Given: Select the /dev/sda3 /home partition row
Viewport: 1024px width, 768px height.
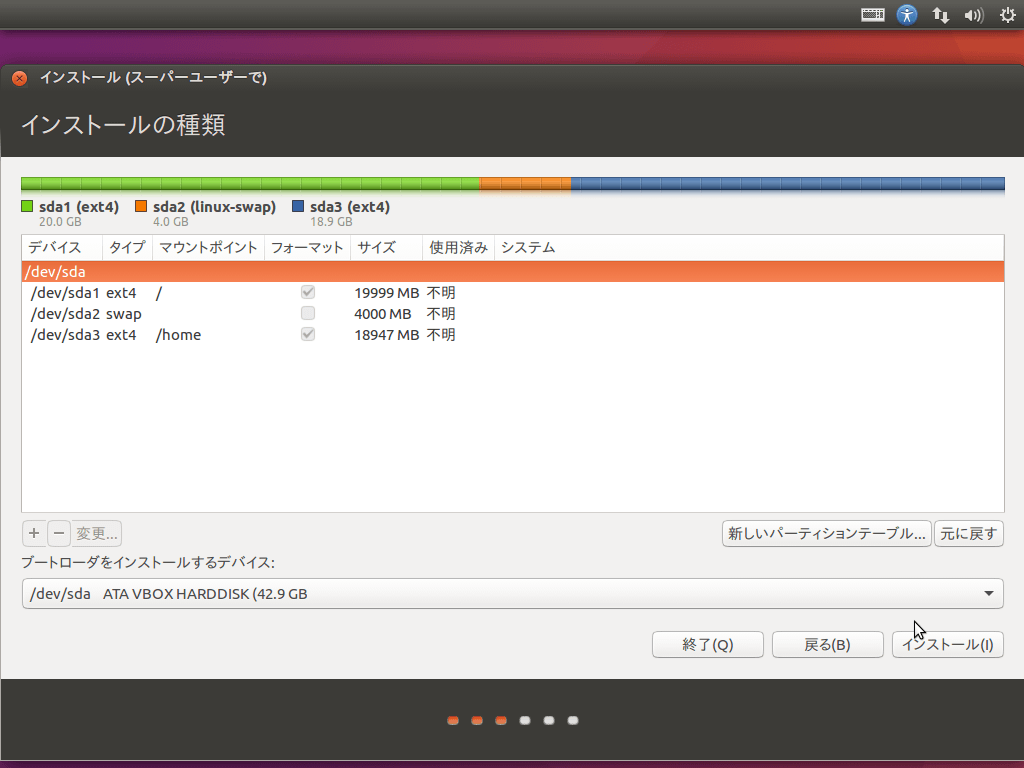Looking at the screenshot, I should 512,335.
